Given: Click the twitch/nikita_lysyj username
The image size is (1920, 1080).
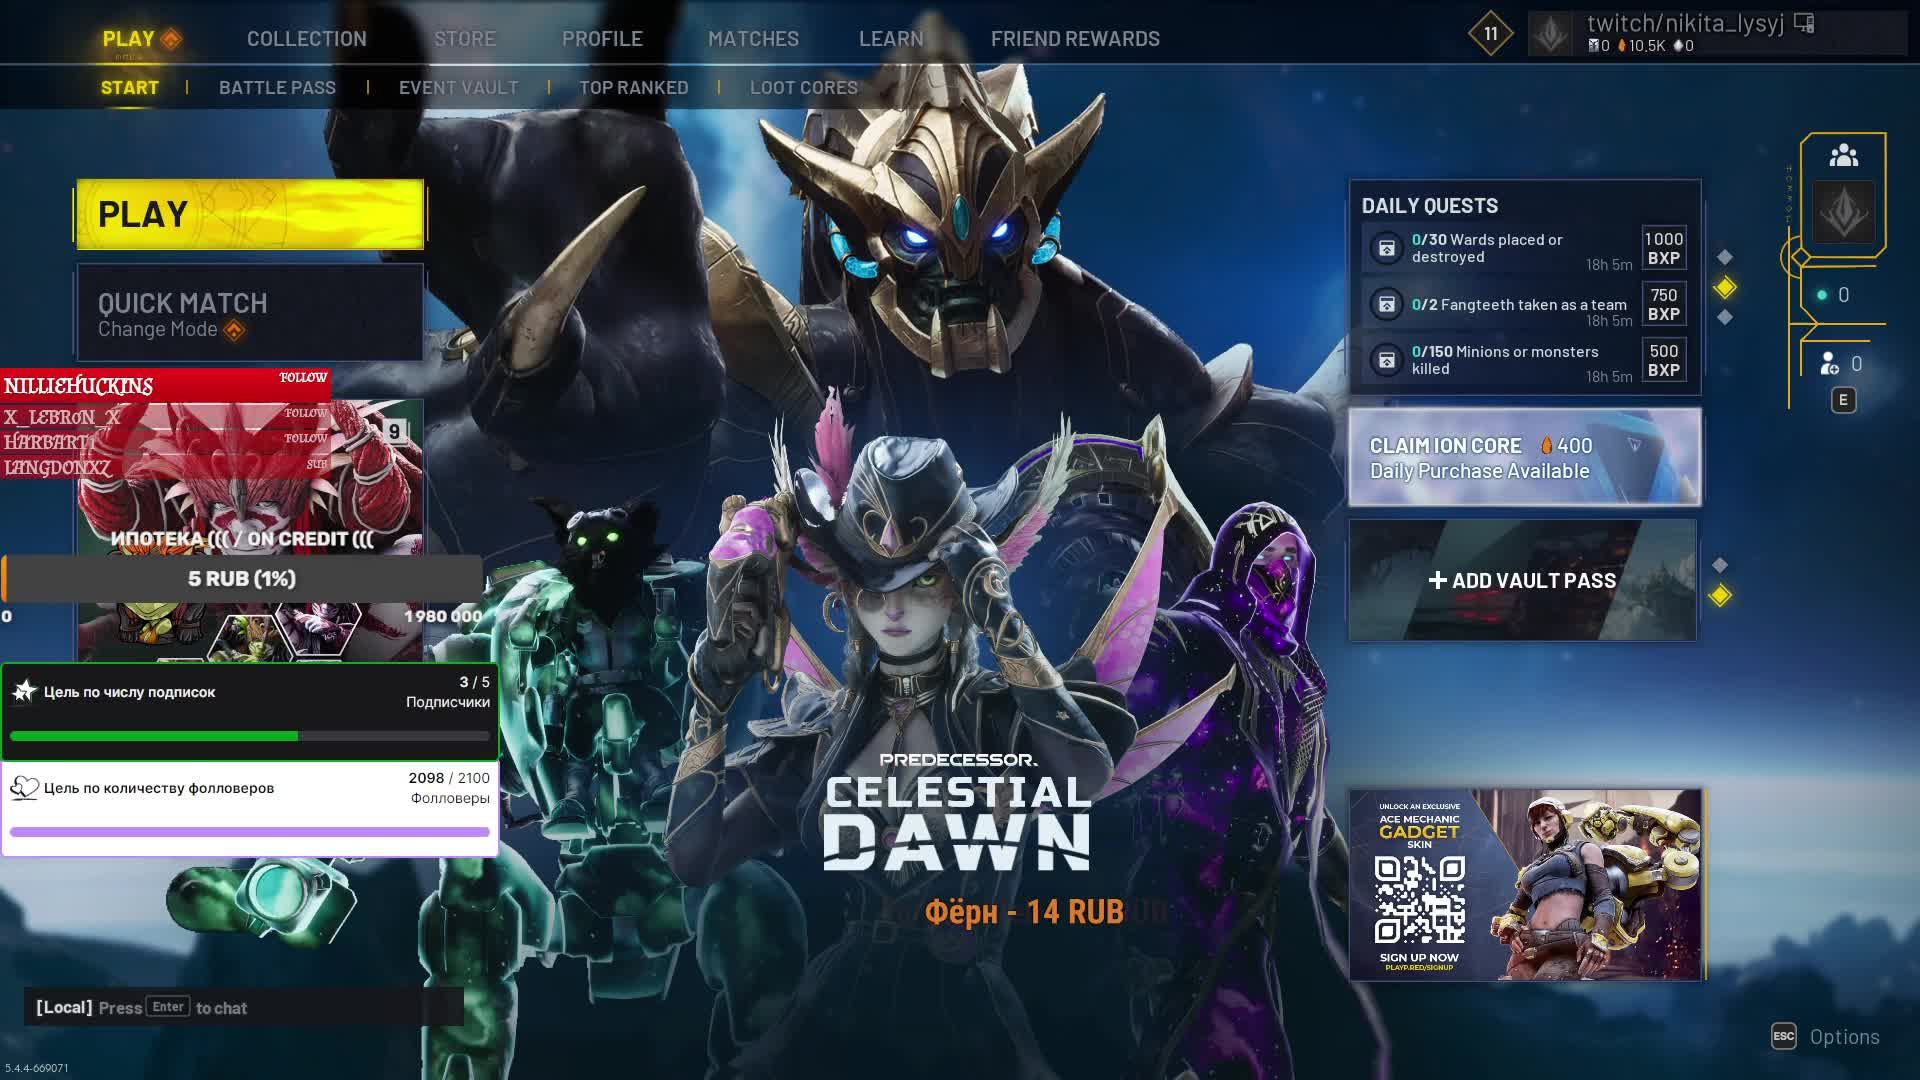Looking at the screenshot, I should click(x=1685, y=23).
